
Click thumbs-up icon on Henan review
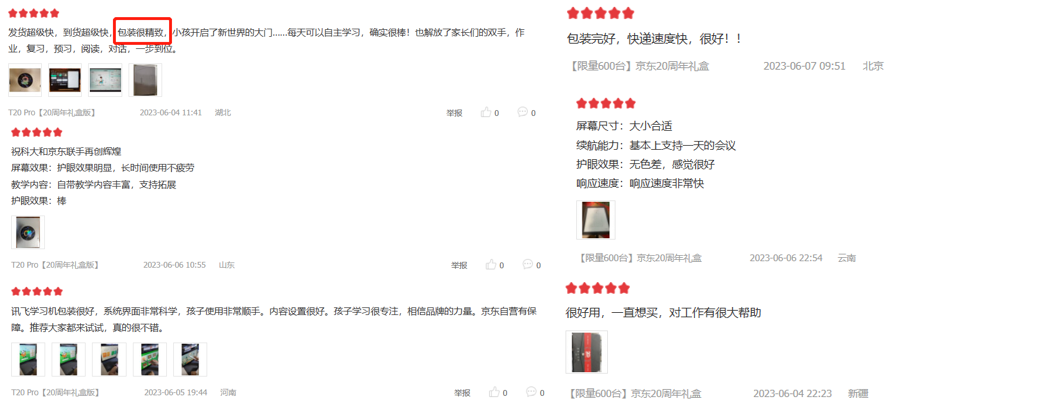[492, 392]
